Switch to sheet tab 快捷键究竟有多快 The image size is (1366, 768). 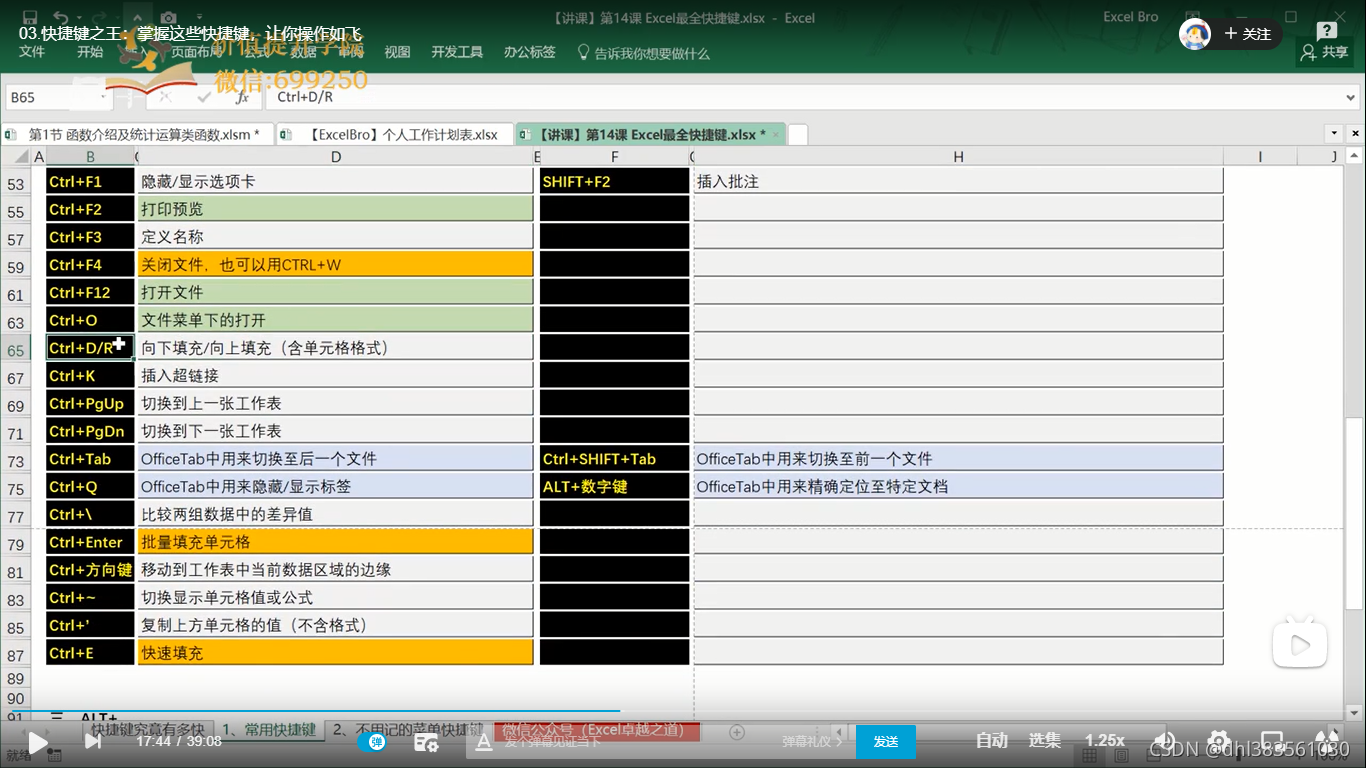[x=147, y=730]
